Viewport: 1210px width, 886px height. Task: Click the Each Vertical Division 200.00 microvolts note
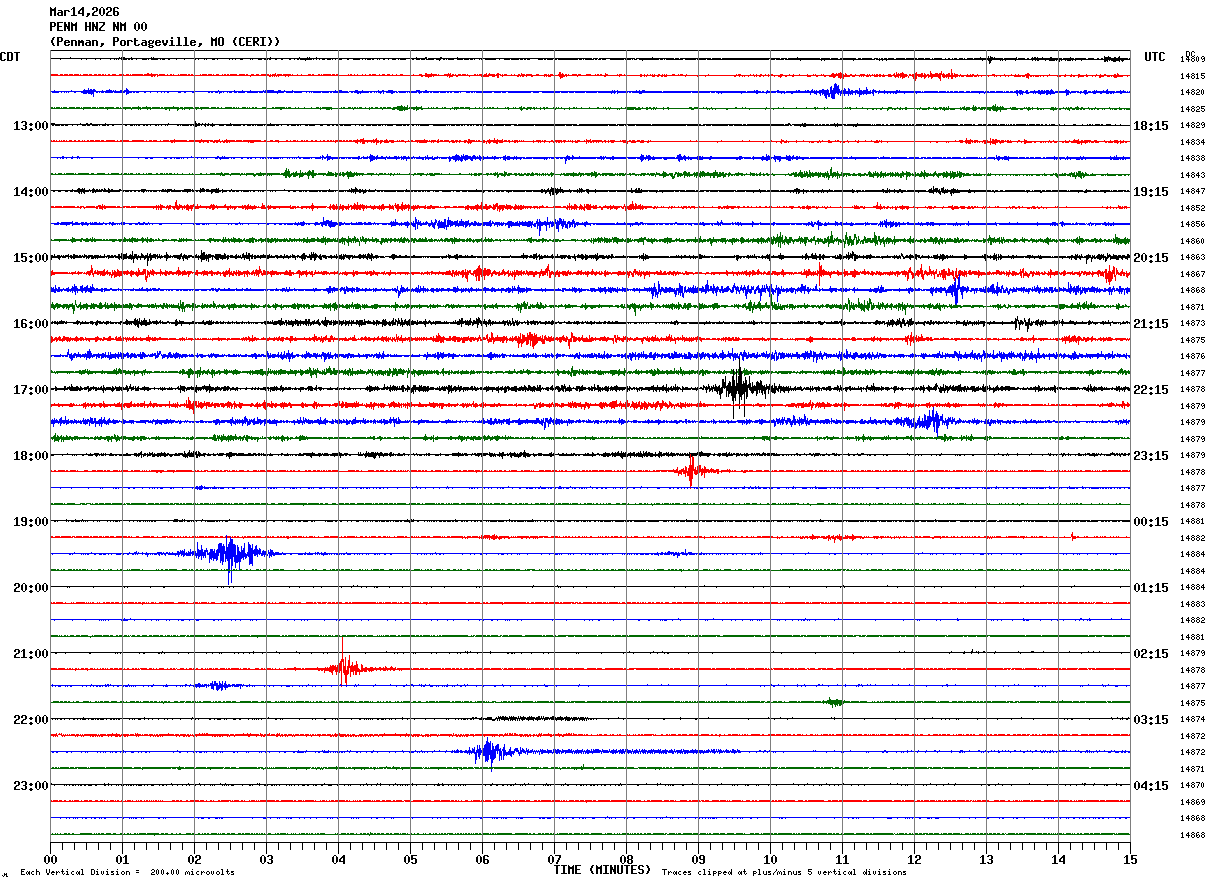pyautogui.click(x=127, y=873)
